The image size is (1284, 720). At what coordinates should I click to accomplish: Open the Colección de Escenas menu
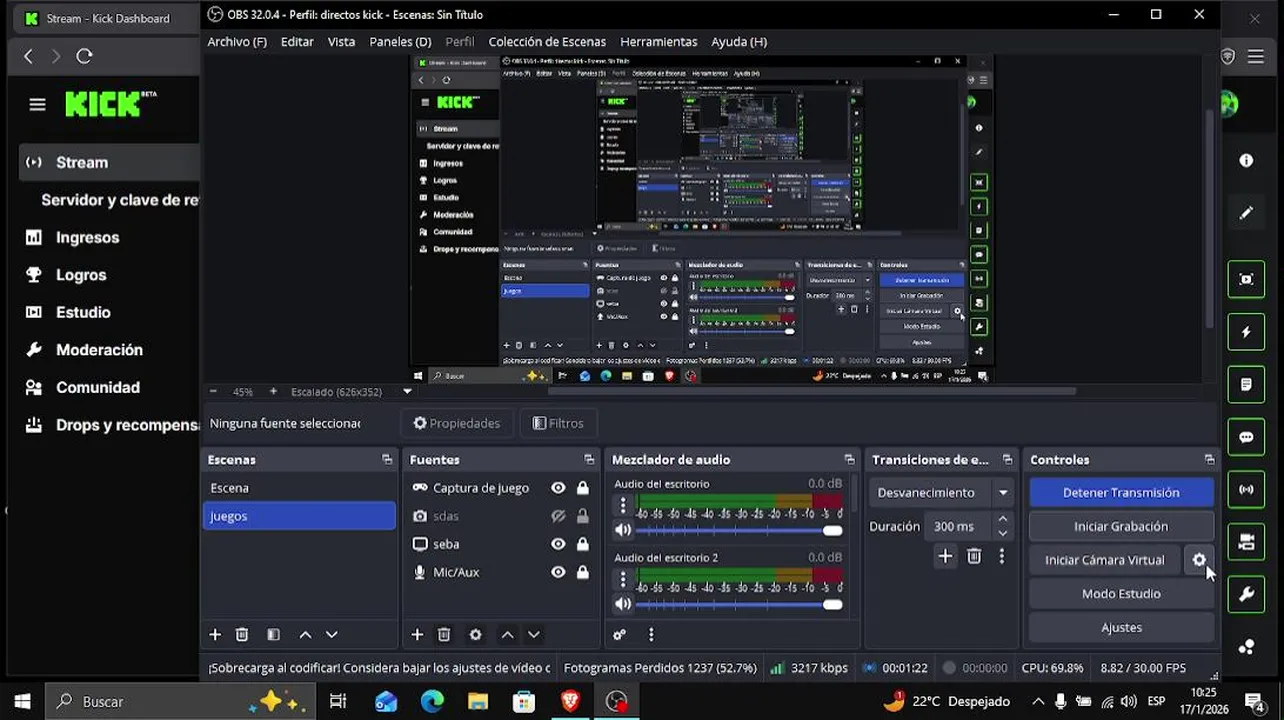pos(547,42)
